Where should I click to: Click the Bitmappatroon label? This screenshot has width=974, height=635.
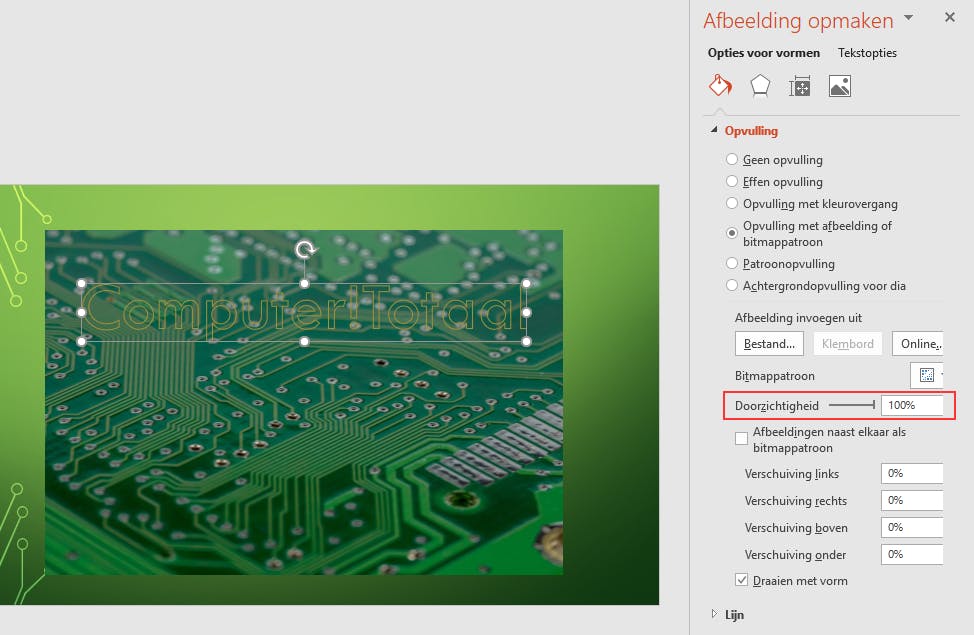coord(775,376)
